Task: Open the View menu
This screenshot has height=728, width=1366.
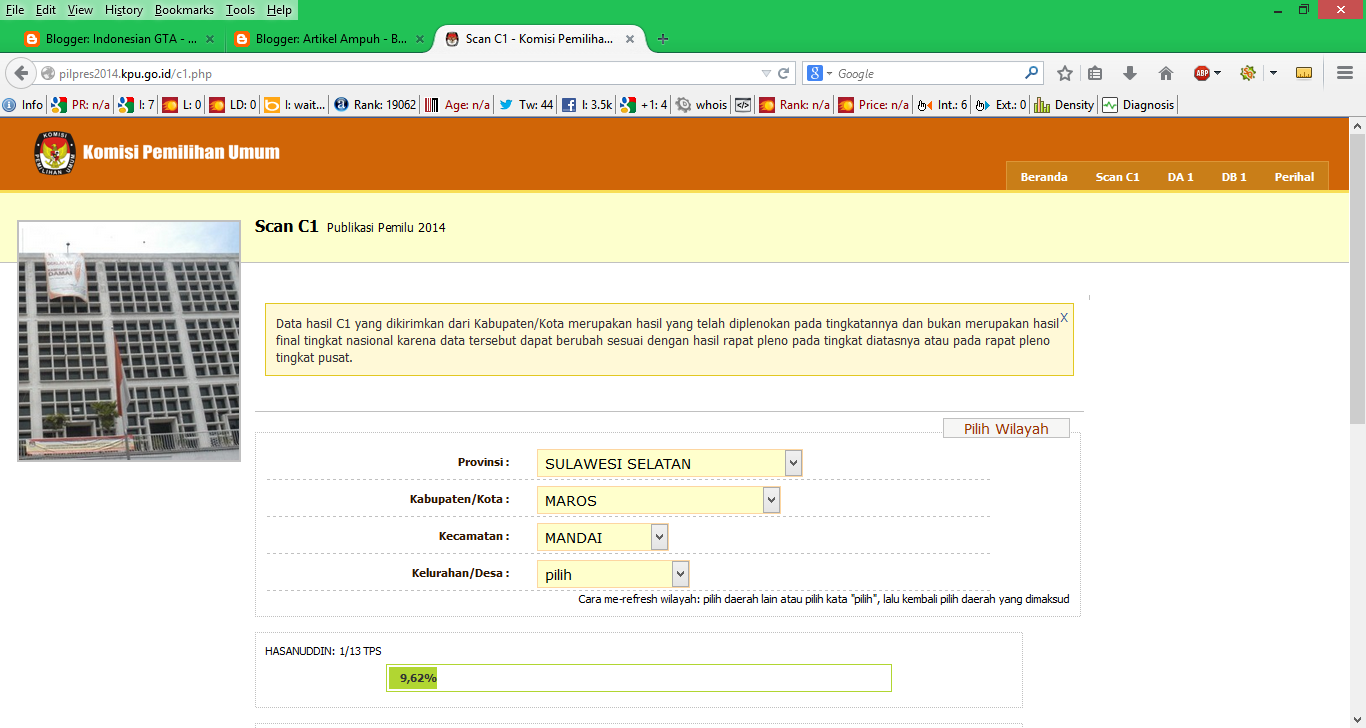Action: coord(81,10)
